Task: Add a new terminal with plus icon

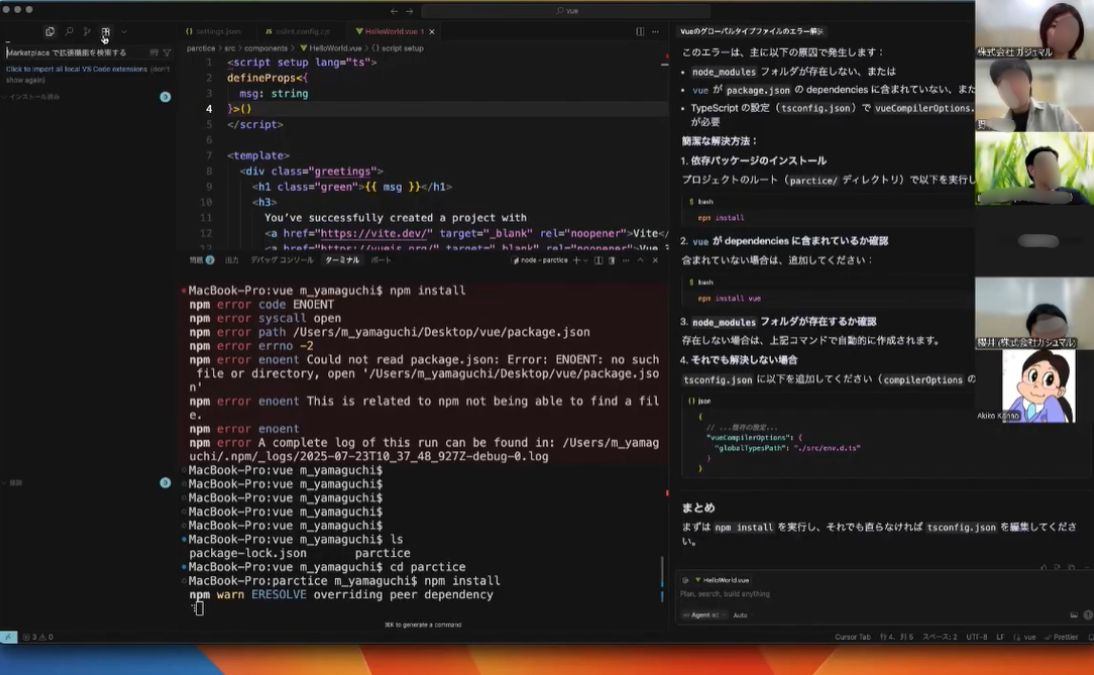Action: pos(576,260)
